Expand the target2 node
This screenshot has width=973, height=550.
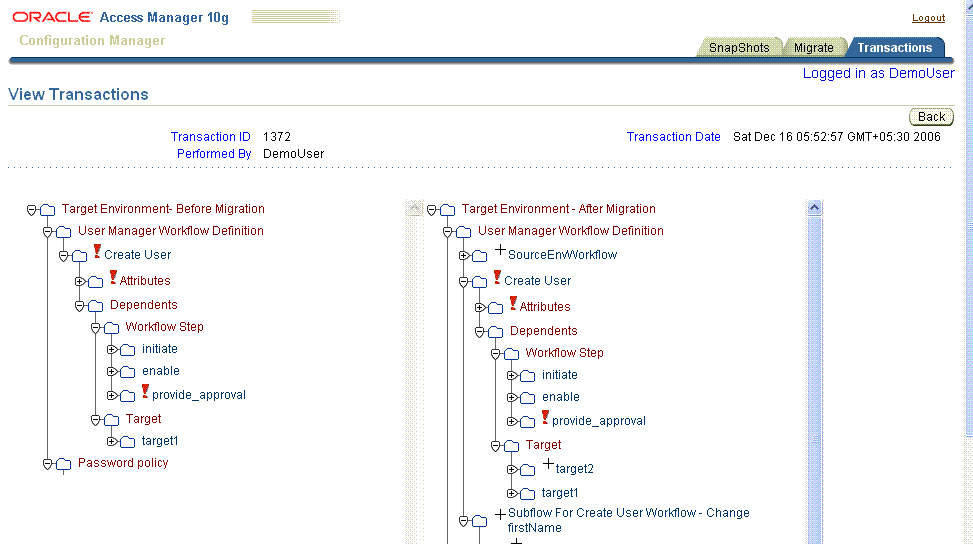tap(512, 470)
